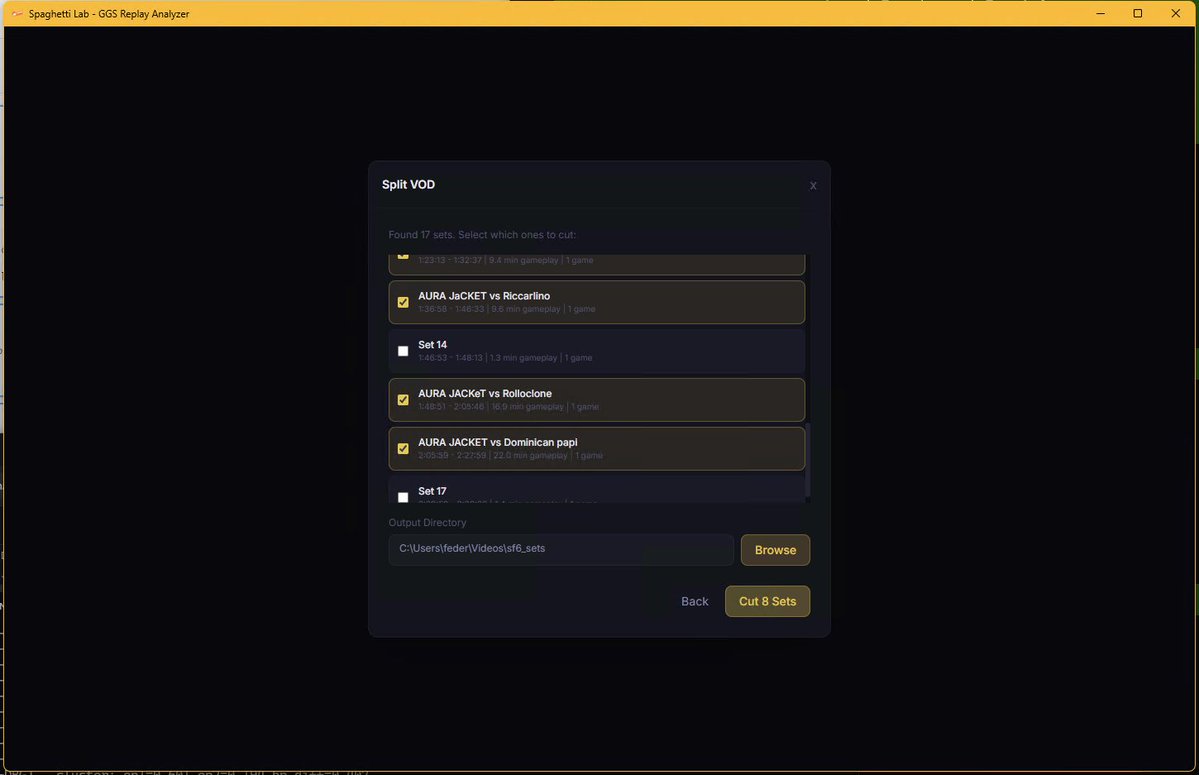Click the Found 17 sets instruction text
This screenshot has height=775, width=1199.
pos(483,235)
